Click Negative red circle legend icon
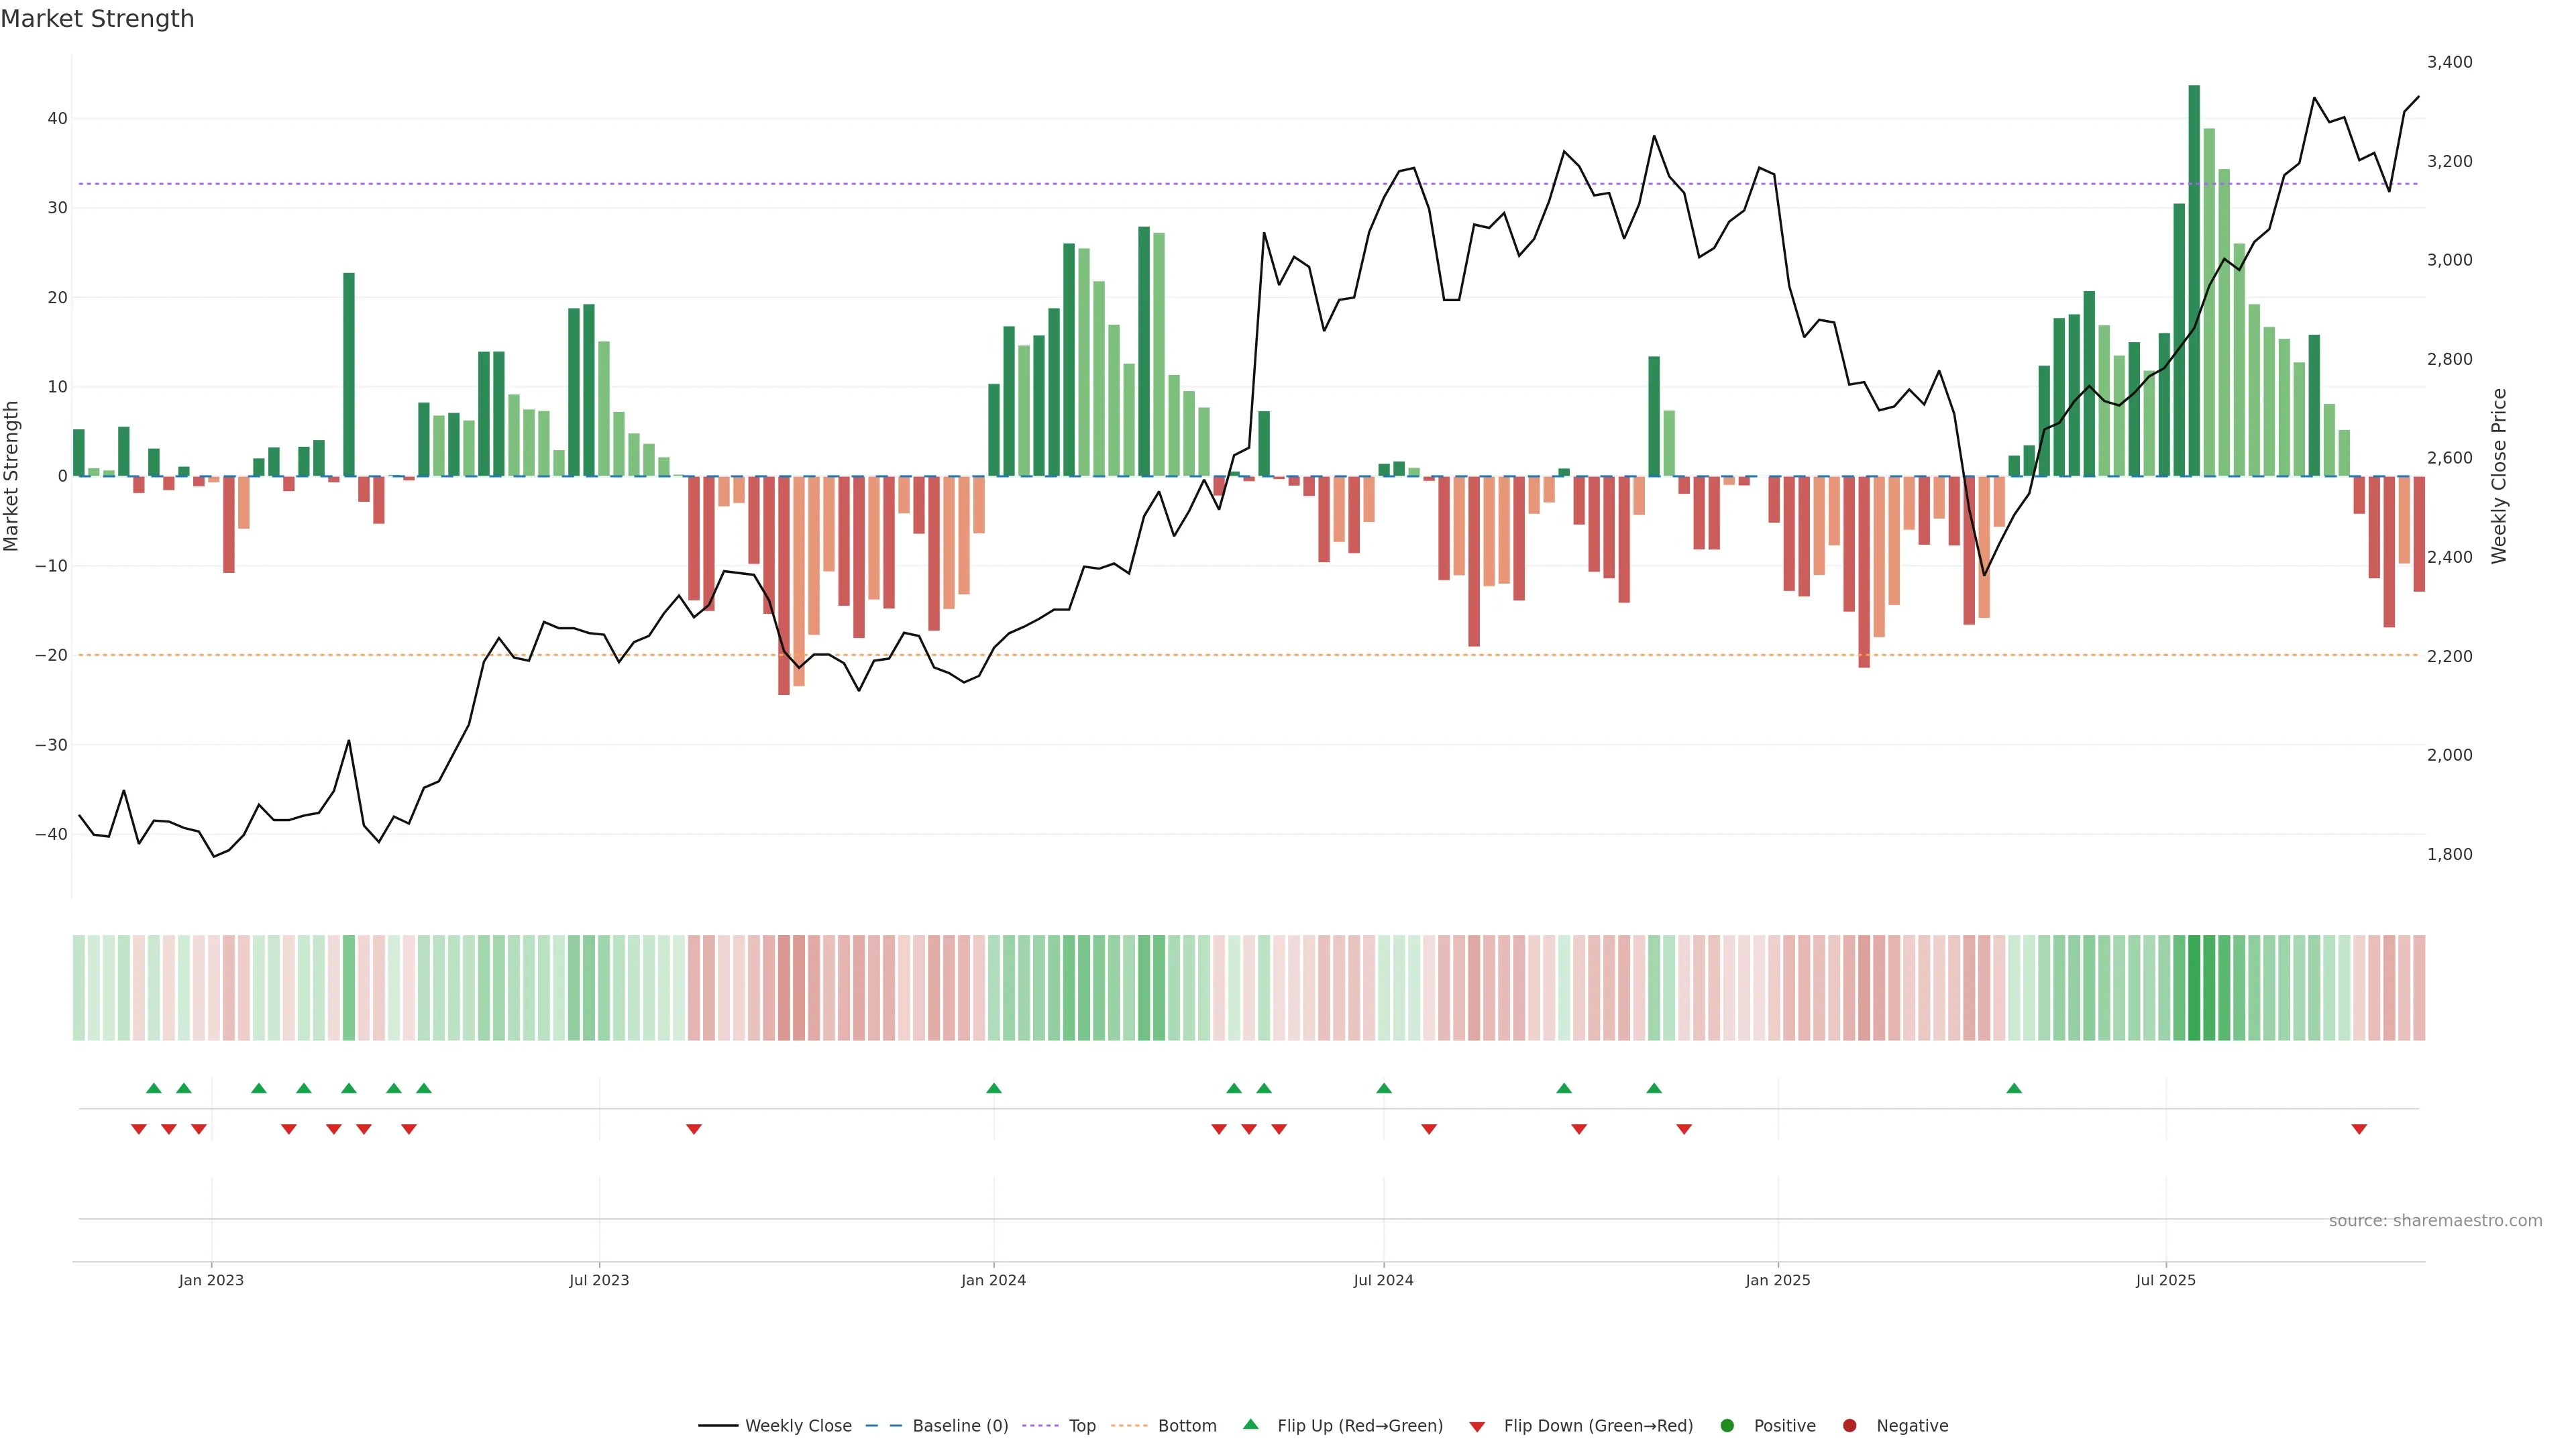The image size is (2576, 1449). point(1849,1426)
